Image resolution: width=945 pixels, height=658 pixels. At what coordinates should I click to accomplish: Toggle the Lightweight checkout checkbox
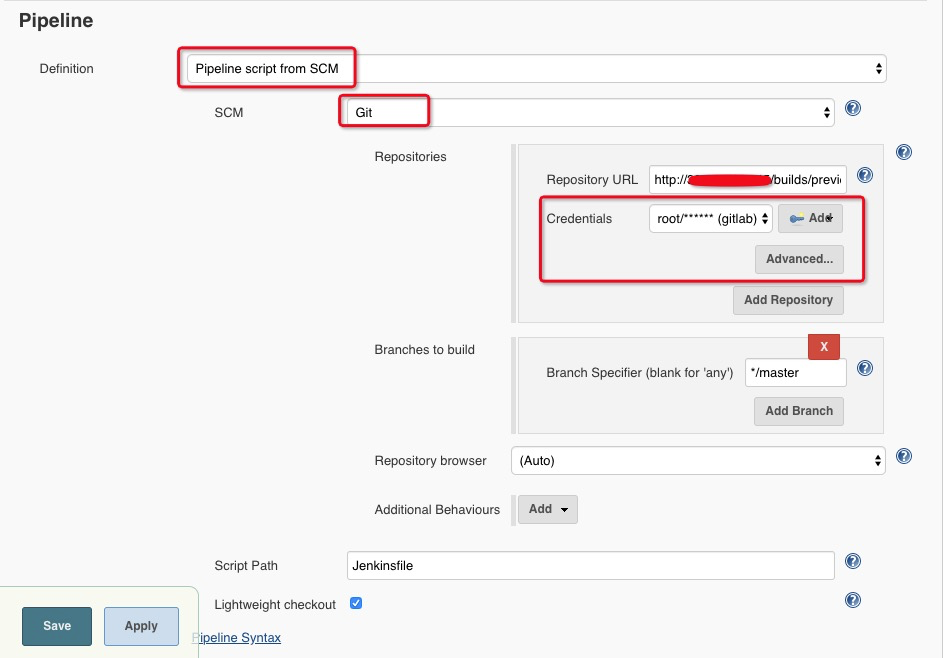[x=356, y=603]
